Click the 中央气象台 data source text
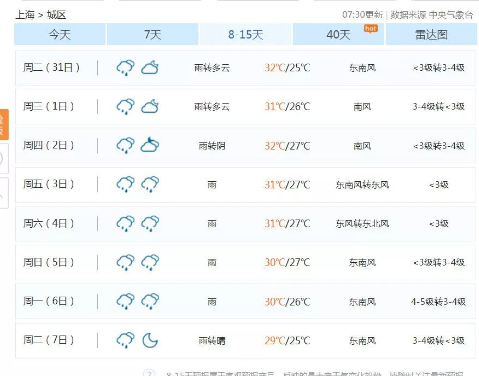Viewport: 479px width, 378px height. coord(451,15)
